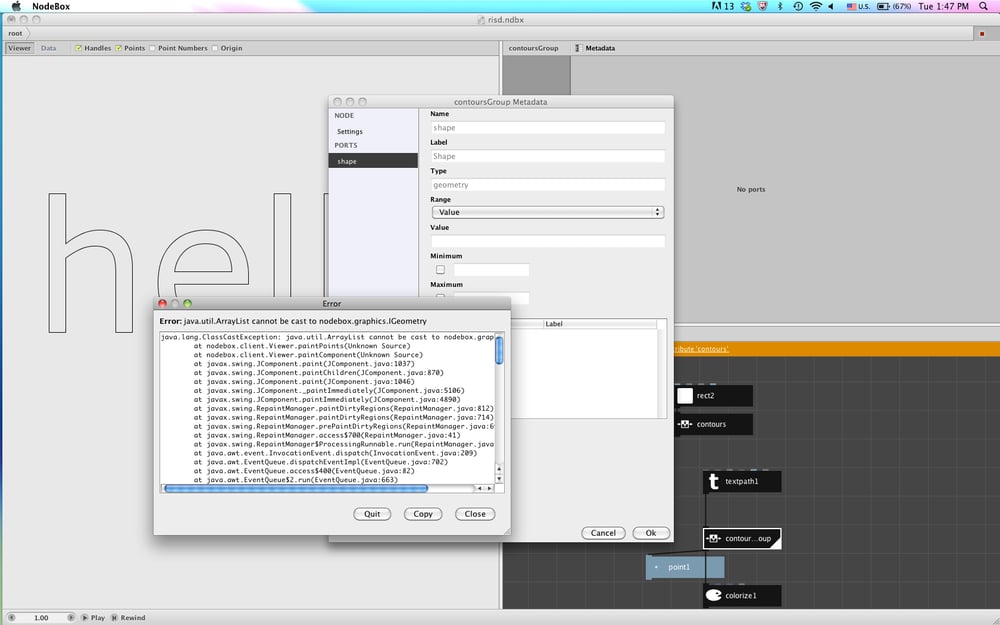The width and height of the screenshot is (1000, 625).
Task: Click the Label field containing Shape
Action: pos(548,156)
